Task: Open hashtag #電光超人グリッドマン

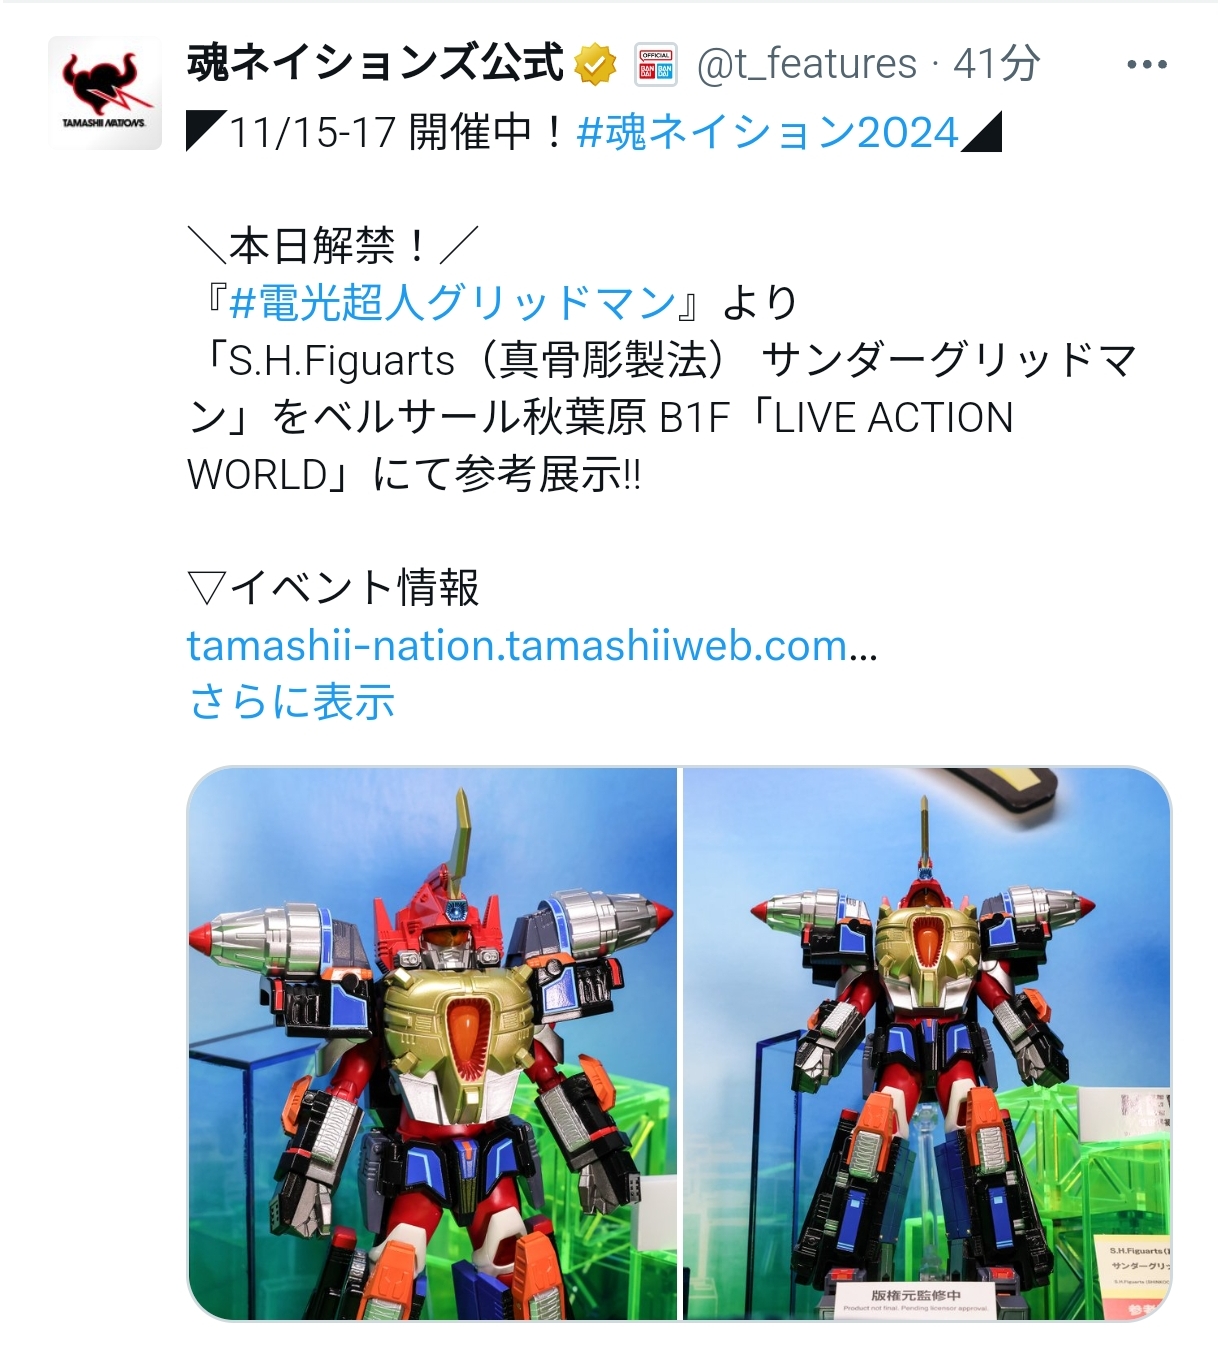Action: pos(453,302)
